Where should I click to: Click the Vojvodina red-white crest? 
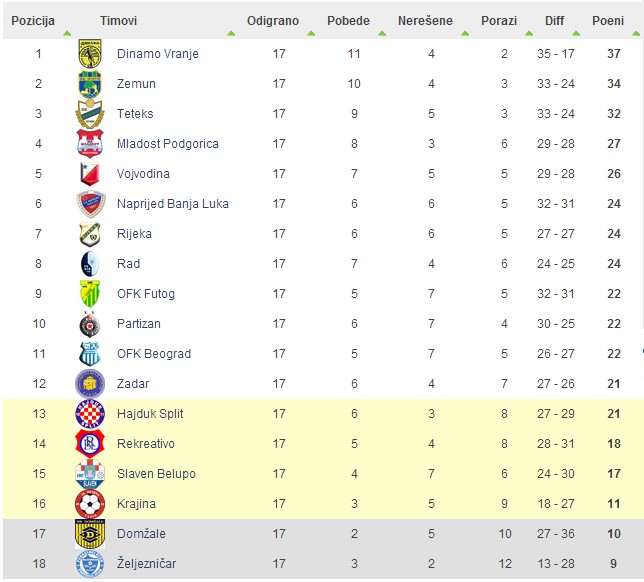[90, 174]
